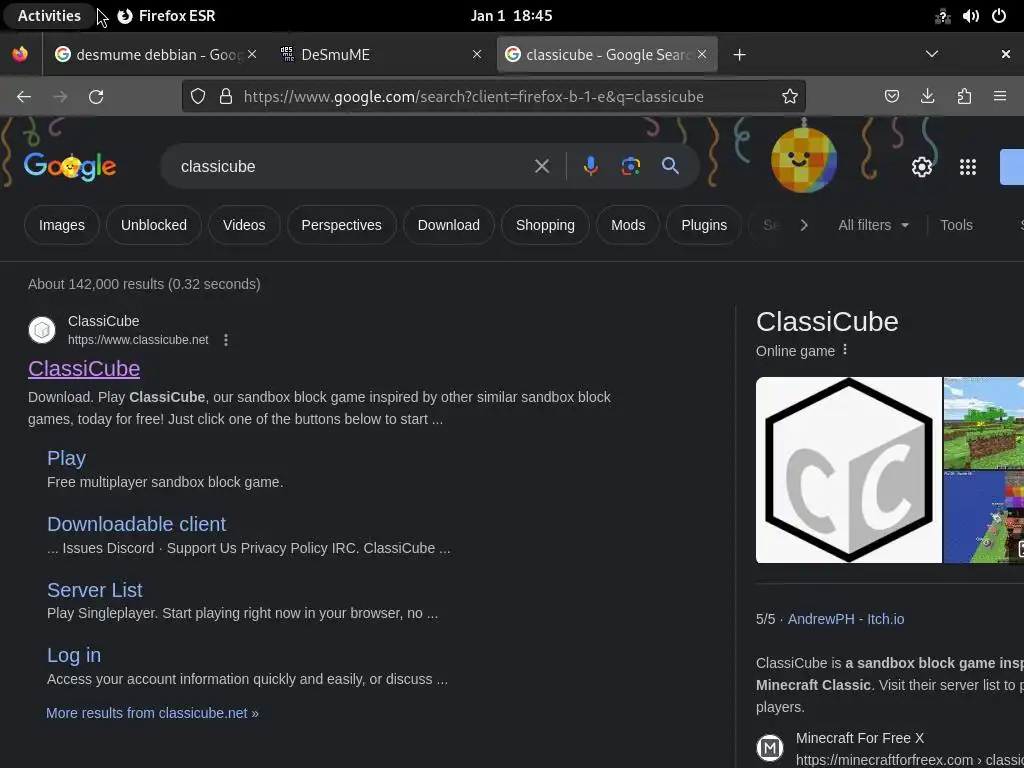Open the shield tracking protection icon
Screen dimensions: 1024x768
(x=198, y=97)
